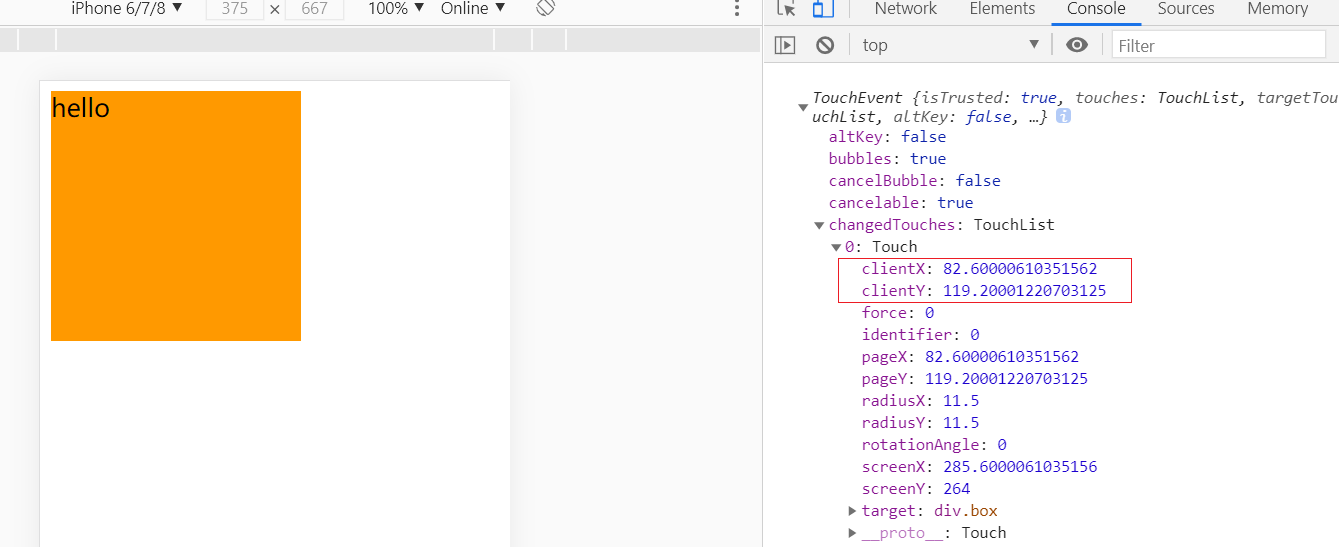Click the inspect element picker icon
1339x547 pixels.
tap(787, 9)
